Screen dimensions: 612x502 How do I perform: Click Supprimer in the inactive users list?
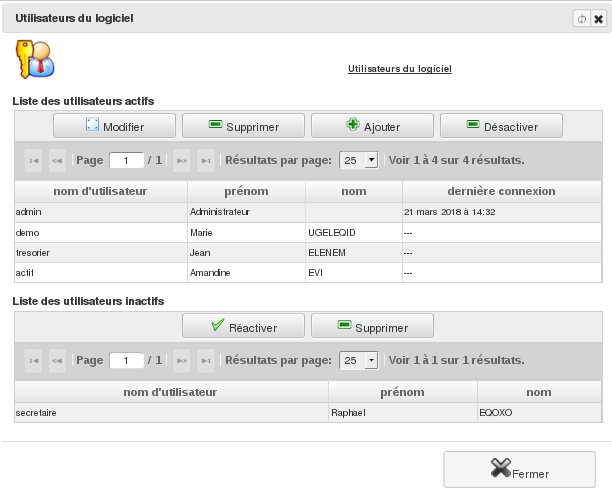(x=372, y=326)
